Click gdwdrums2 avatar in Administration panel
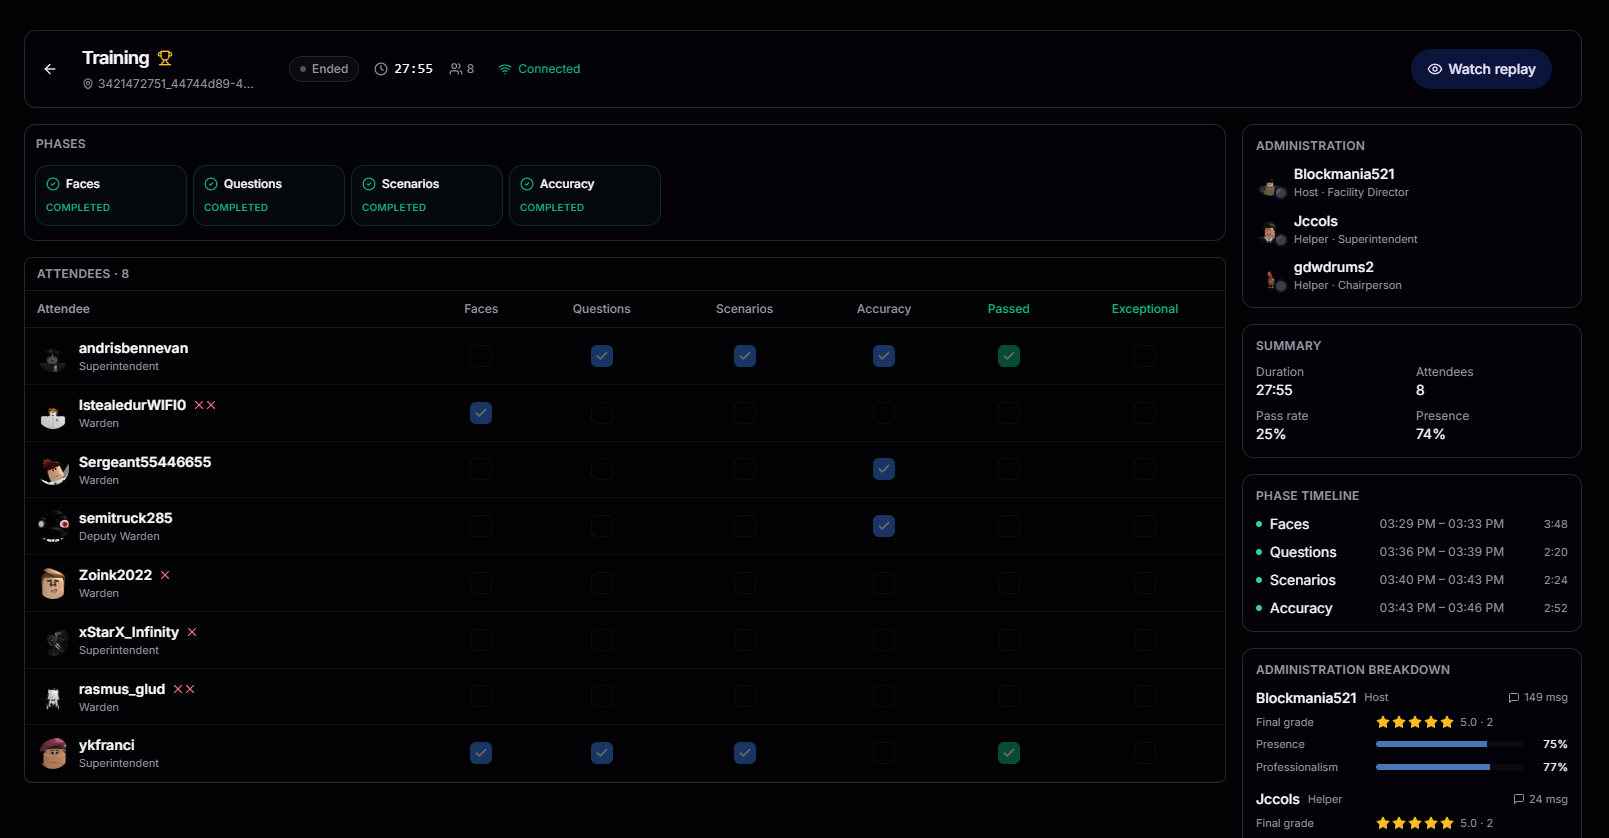The width and height of the screenshot is (1609, 838). [1271, 279]
